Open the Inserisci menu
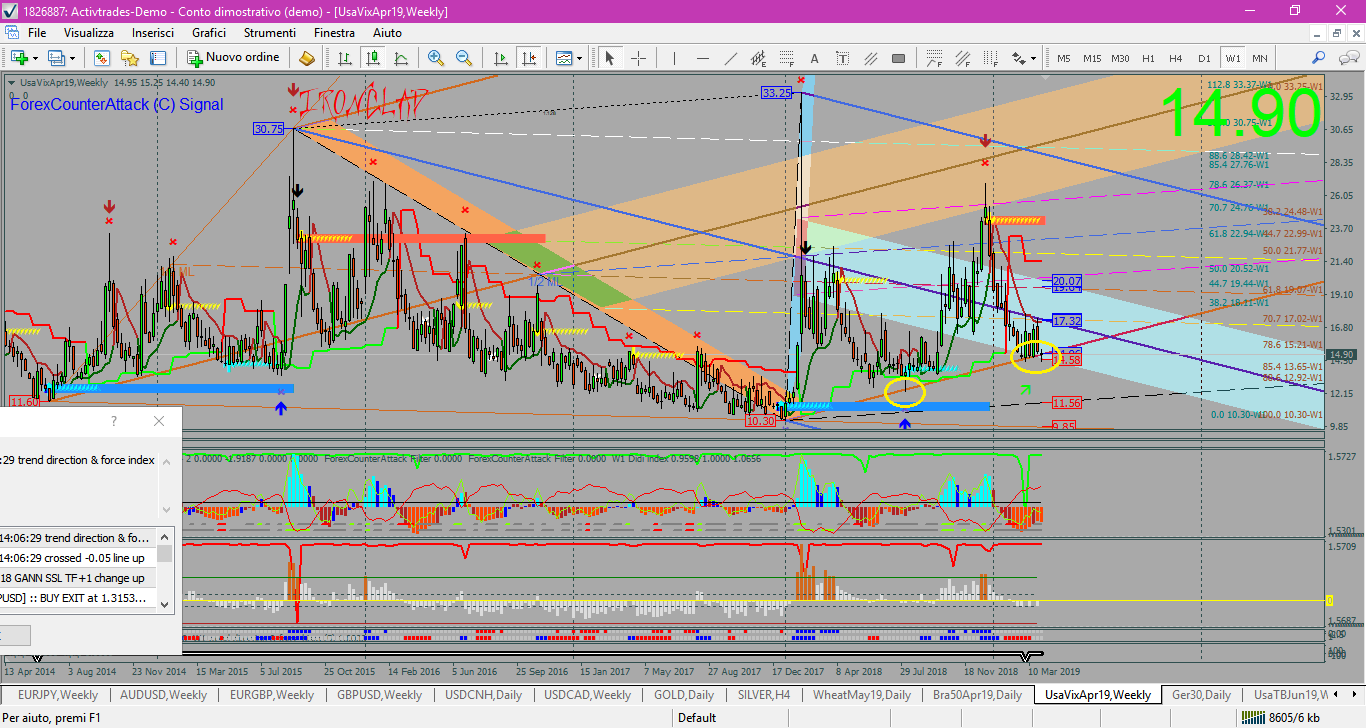 (x=153, y=33)
